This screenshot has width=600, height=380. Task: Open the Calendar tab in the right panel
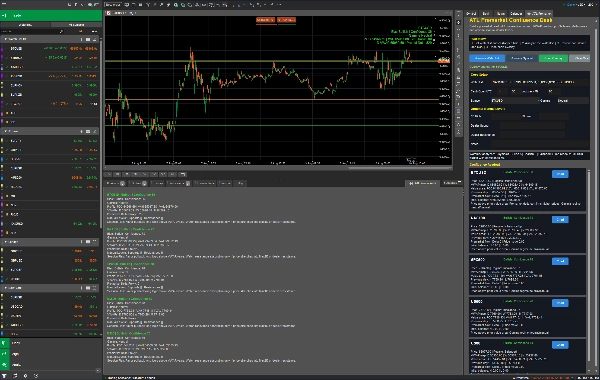click(x=516, y=13)
